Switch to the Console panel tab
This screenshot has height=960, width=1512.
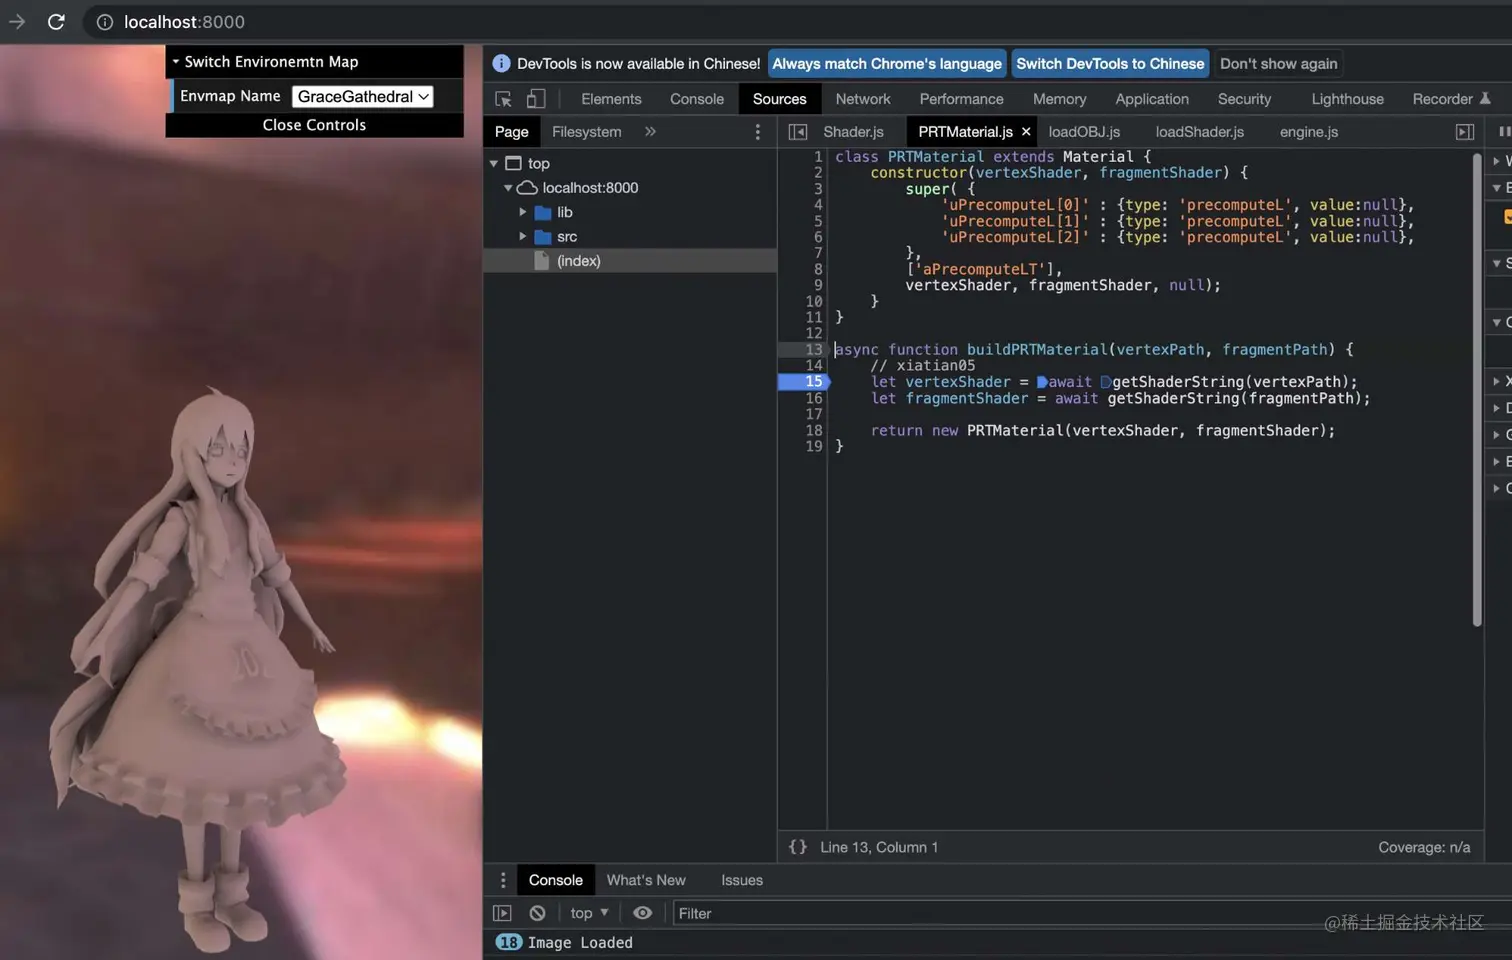pyautogui.click(x=697, y=99)
